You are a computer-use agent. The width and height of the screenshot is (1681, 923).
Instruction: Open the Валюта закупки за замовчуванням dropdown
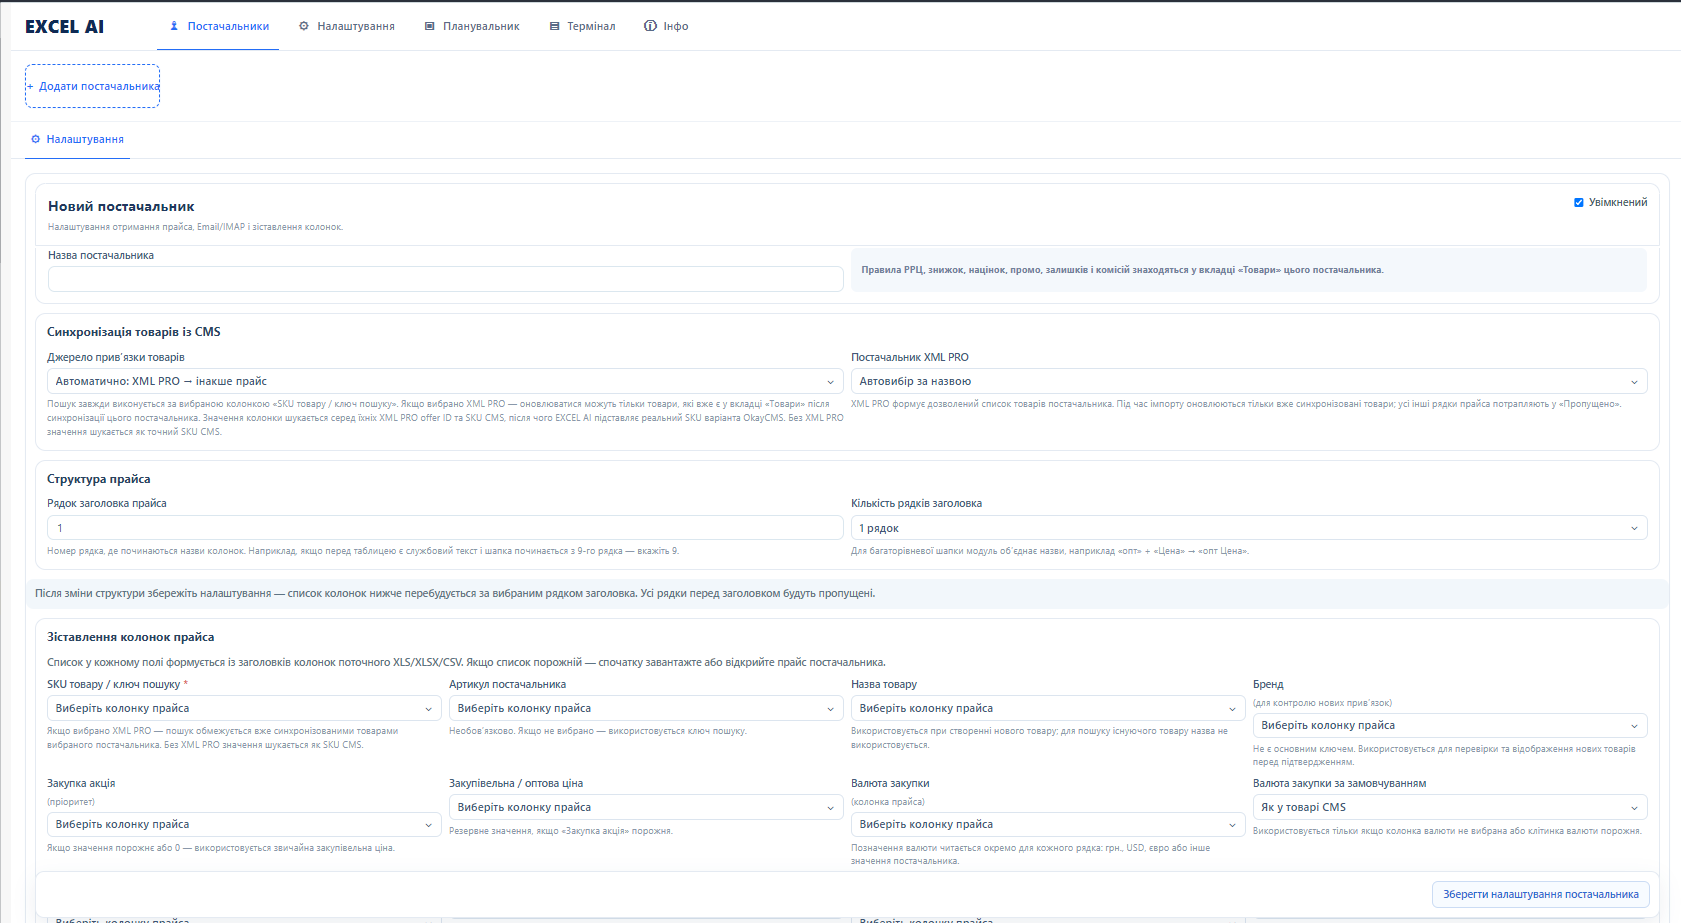pos(1450,807)
